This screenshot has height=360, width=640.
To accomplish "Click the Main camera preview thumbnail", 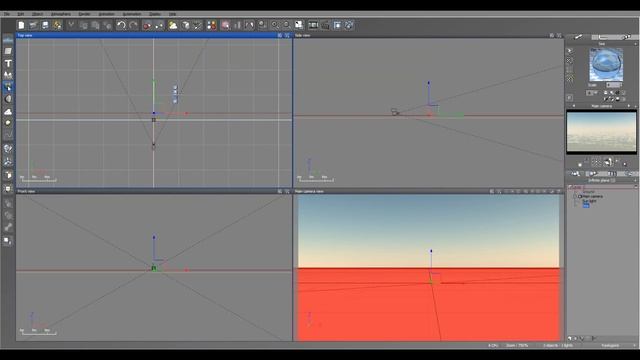I will 601,131.
